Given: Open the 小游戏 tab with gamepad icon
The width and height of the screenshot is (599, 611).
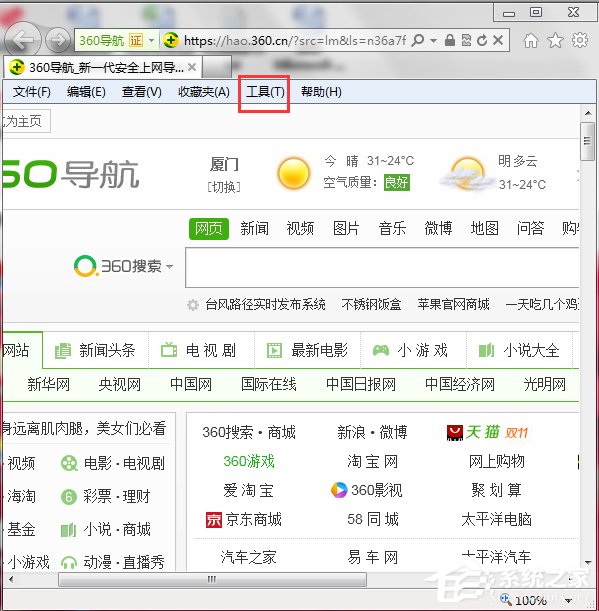Looking at the screenshot, I should (x=413, y=350).
